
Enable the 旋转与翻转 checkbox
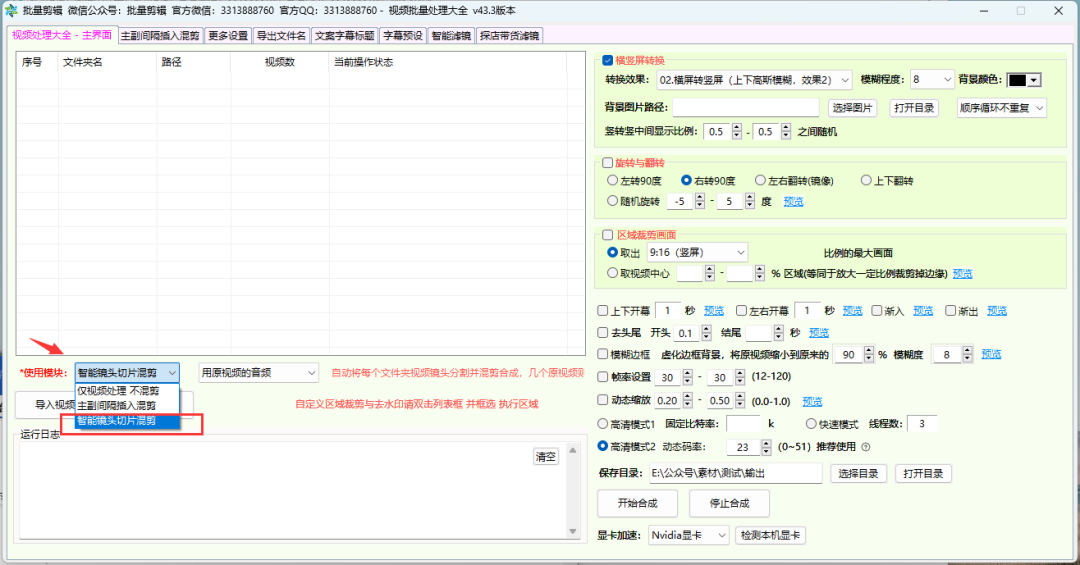pyautogui.click(x=607, y=162)
